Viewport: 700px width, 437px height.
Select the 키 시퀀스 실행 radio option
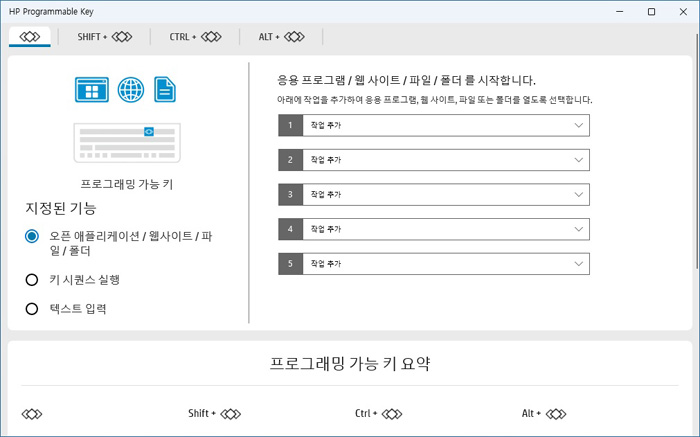(32, 280)
